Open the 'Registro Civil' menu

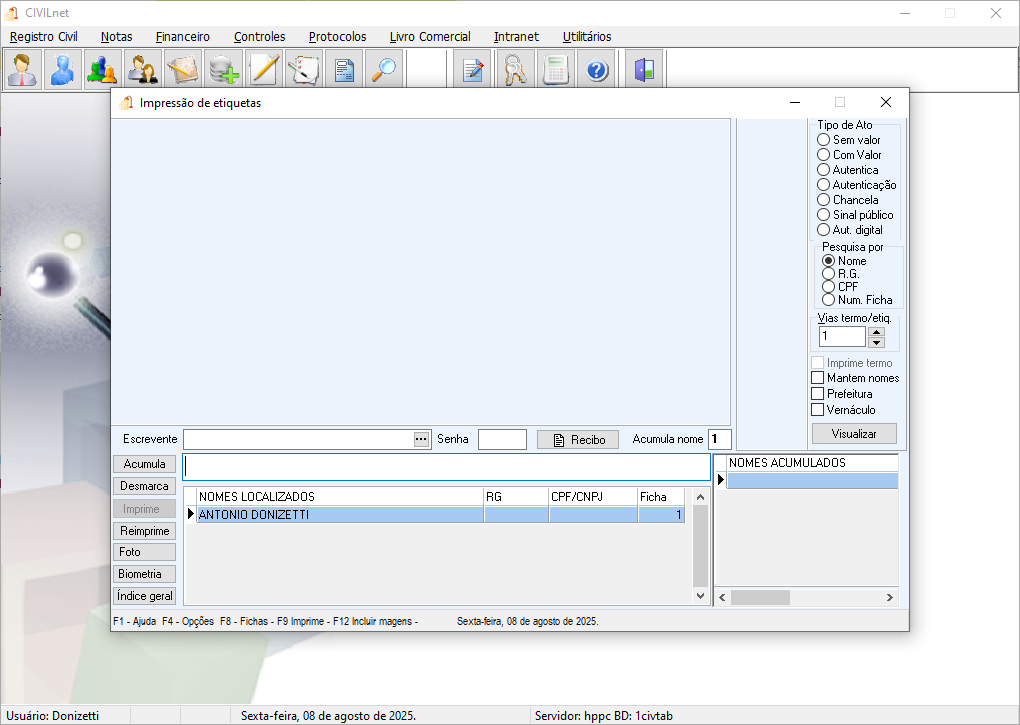pyautogui.click(x=44, y=36)
